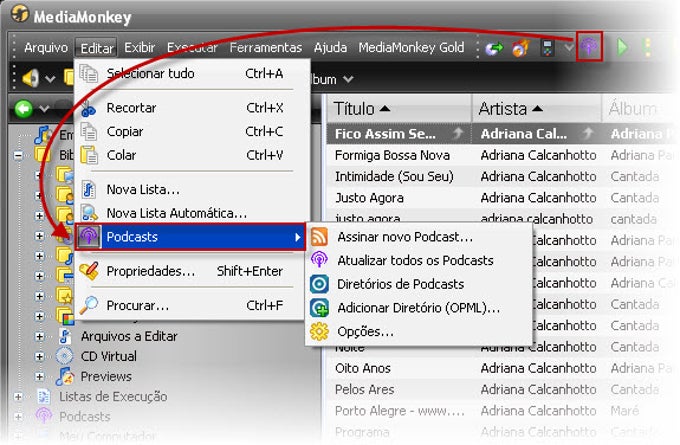Choose Procurar... from the menu
This screenshot has height=445, width=680.
click(190, 305)
